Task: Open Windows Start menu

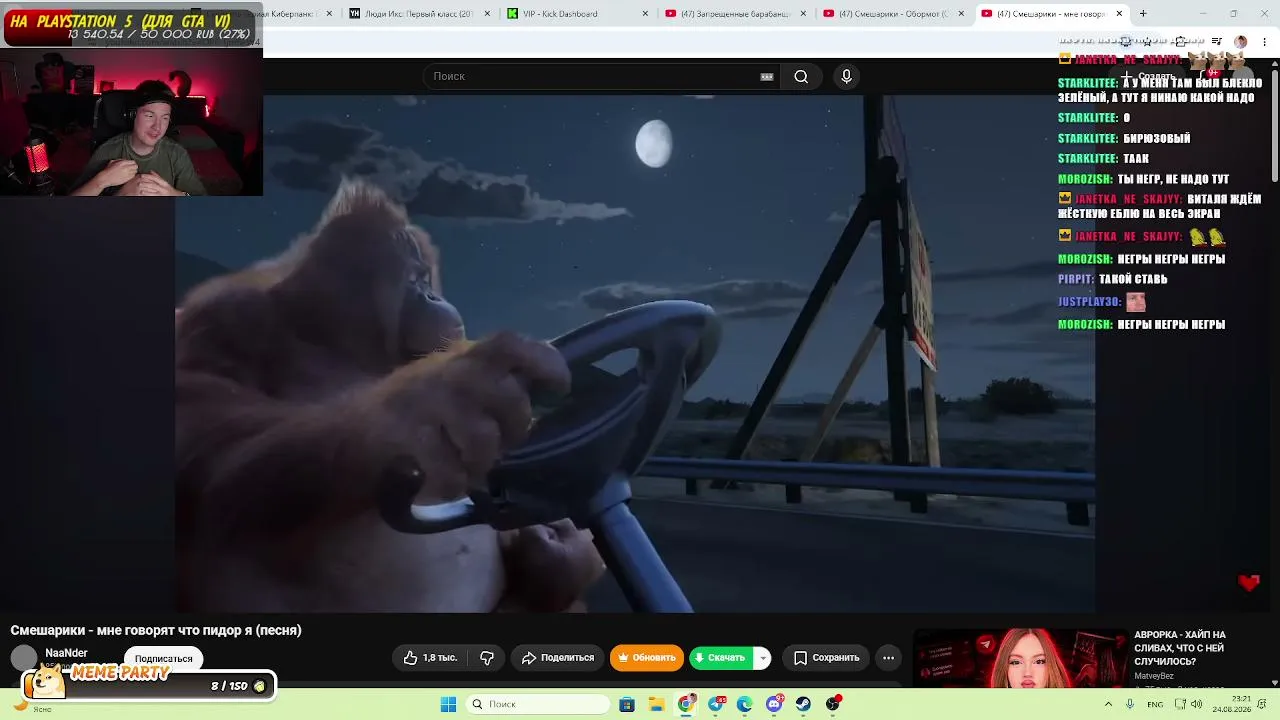Action: (x=449, y=704)
